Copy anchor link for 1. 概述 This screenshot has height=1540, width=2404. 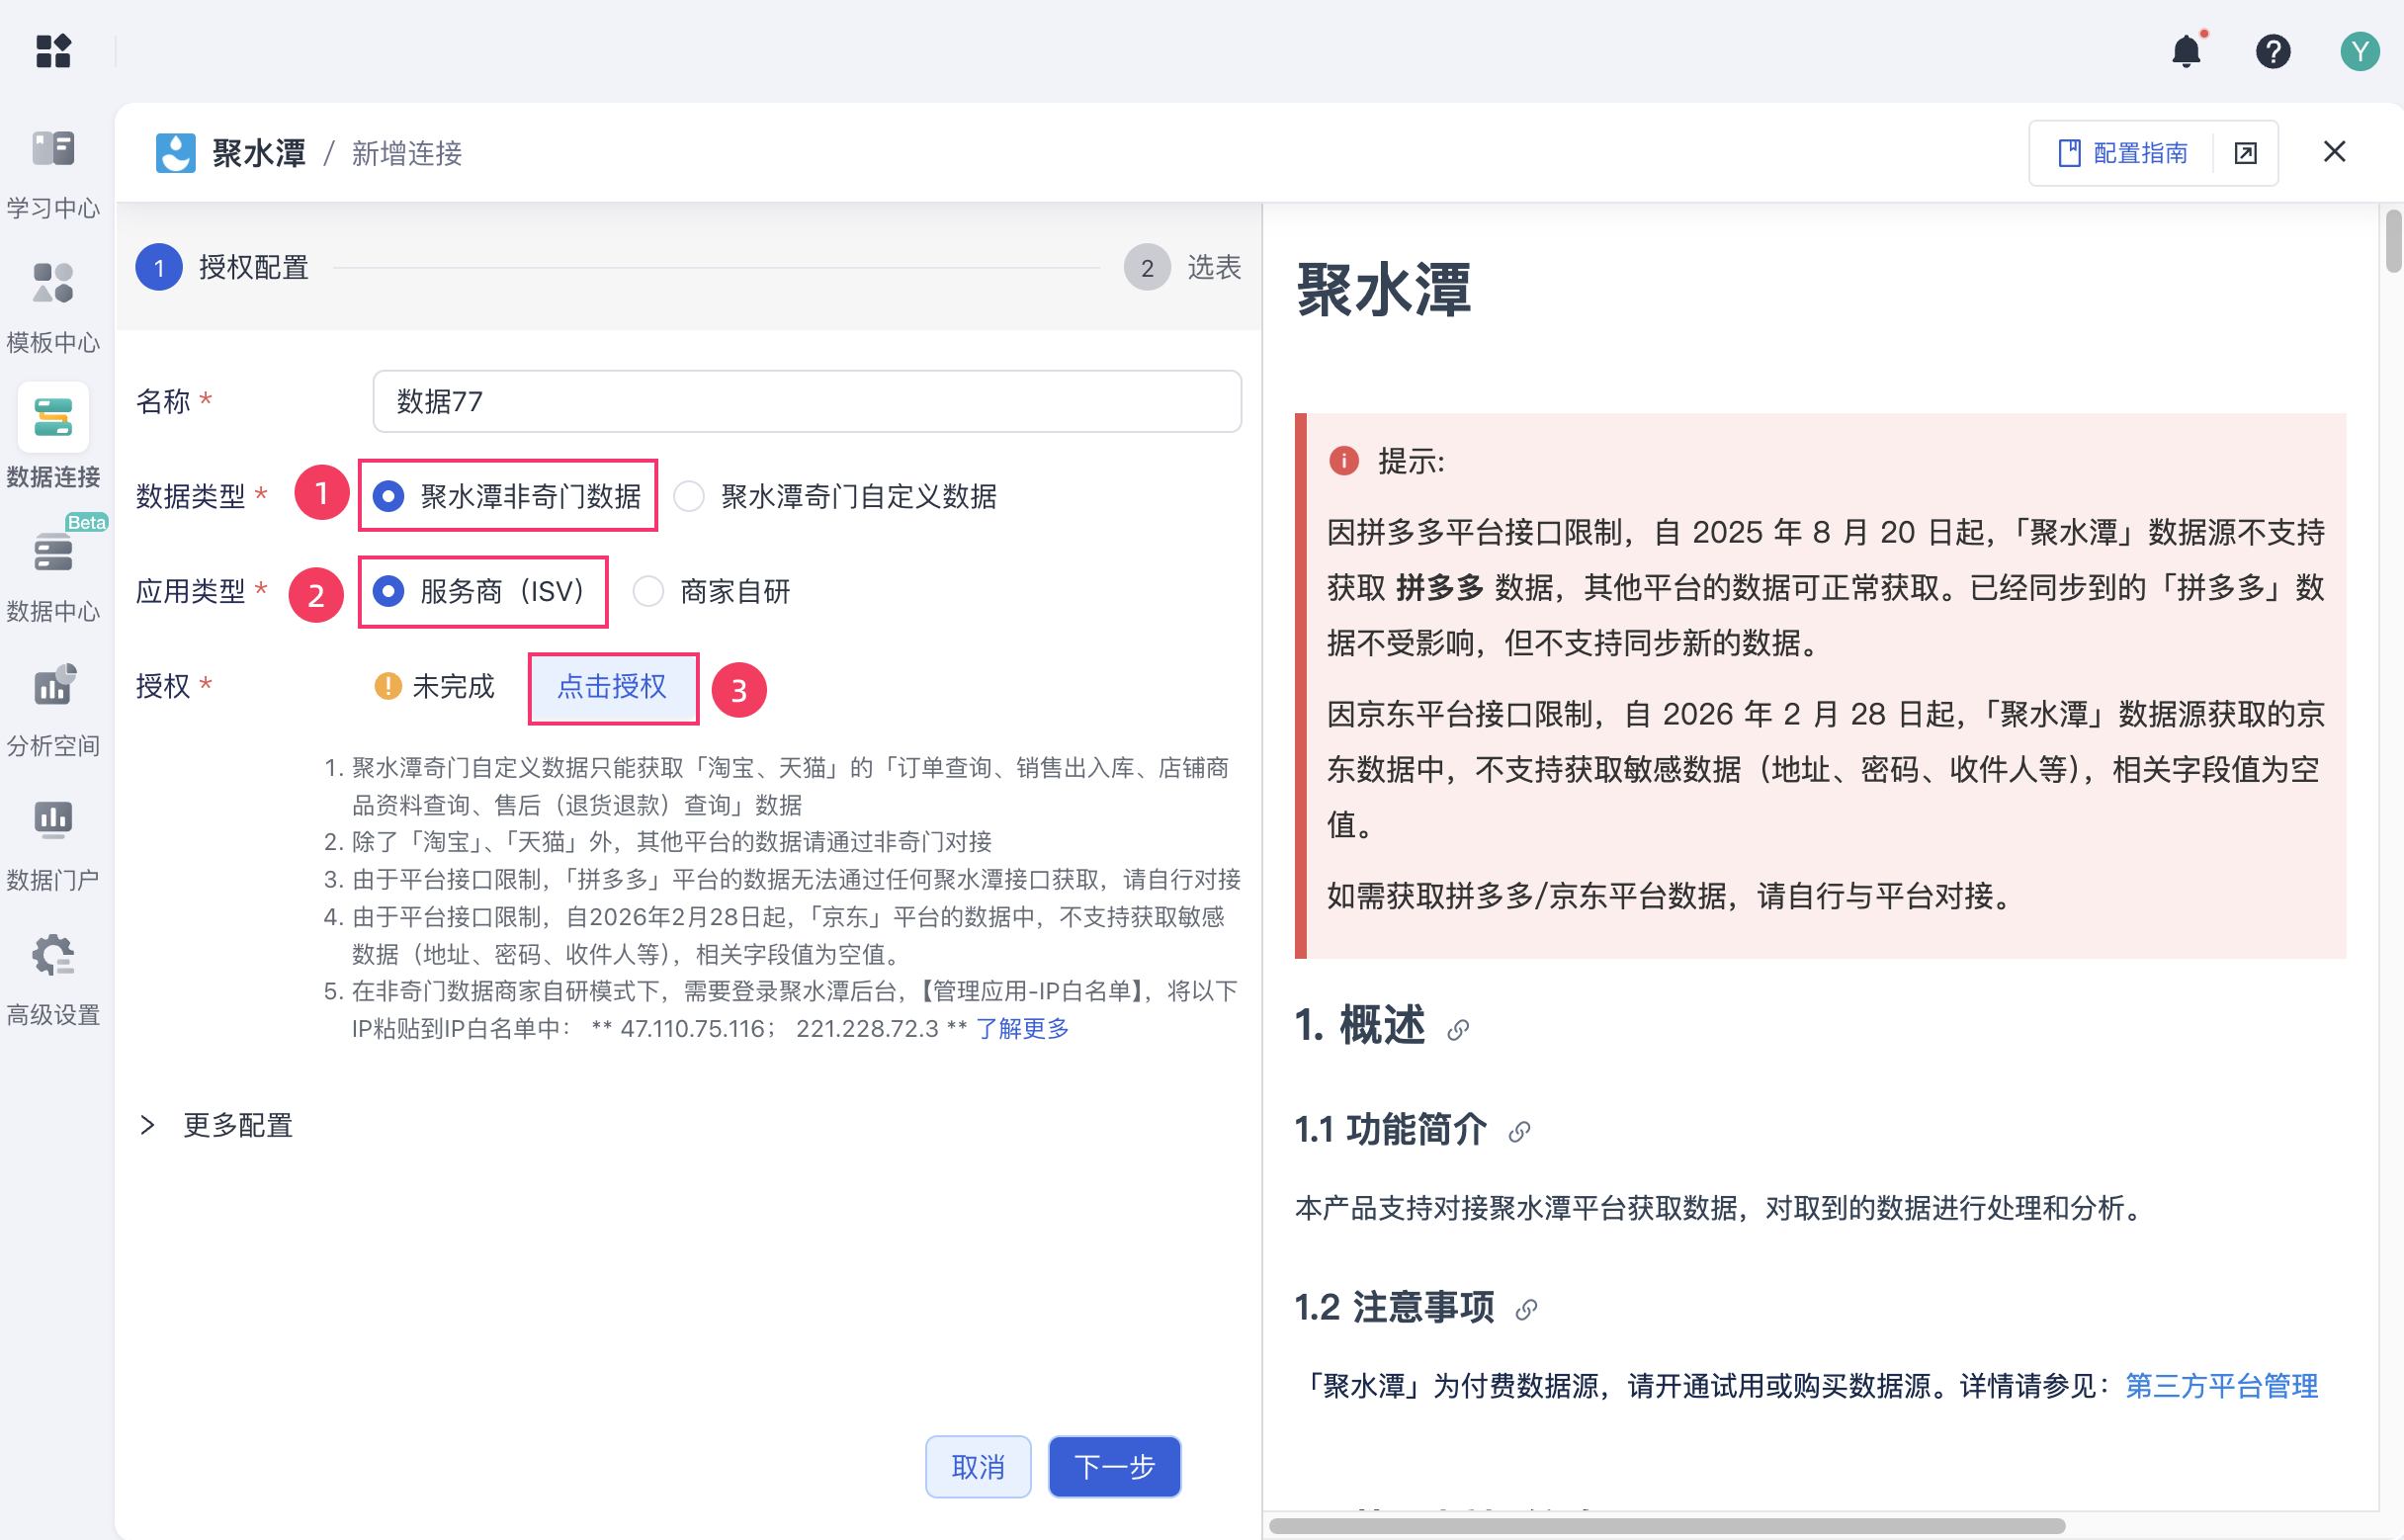(1459, 1029)
